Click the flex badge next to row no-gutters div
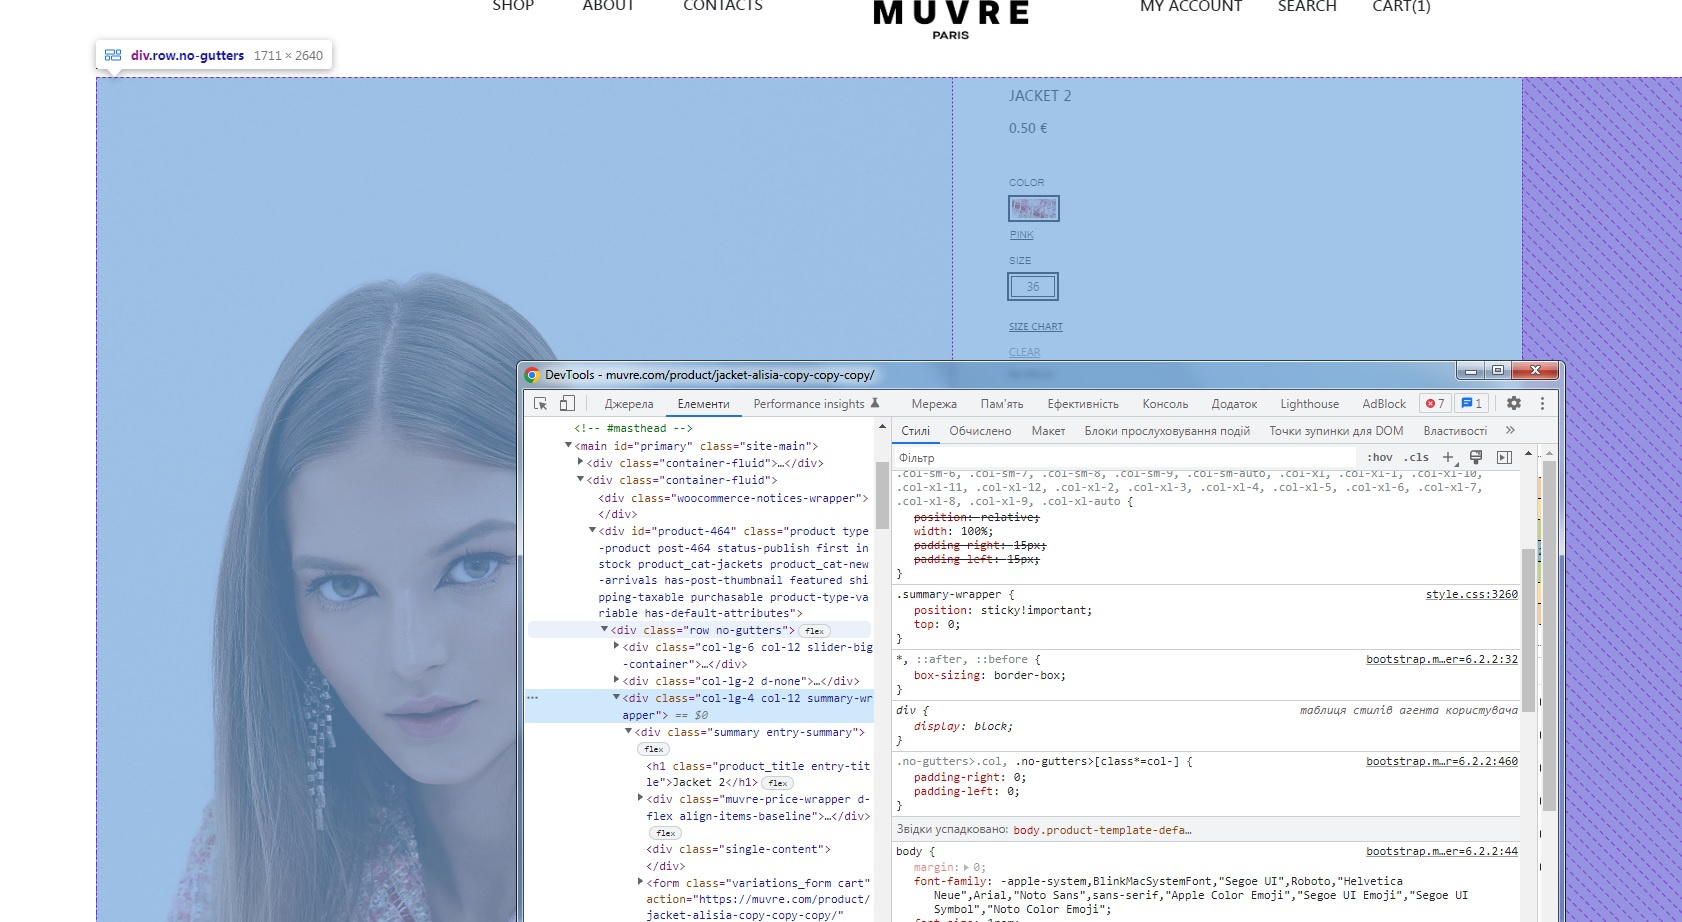The width and height of the screenshot is (1682, 922). pos(815,631)
